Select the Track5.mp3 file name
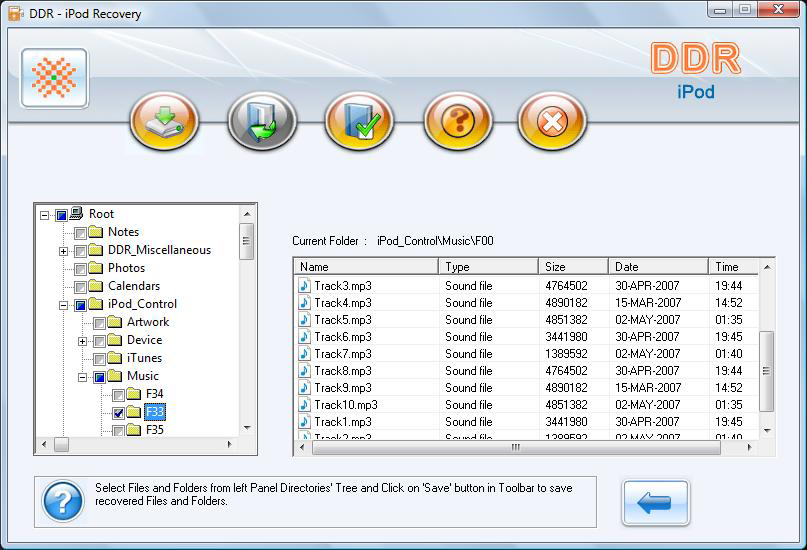The height and width of the screenshot is (550, 807). point(343,320)
